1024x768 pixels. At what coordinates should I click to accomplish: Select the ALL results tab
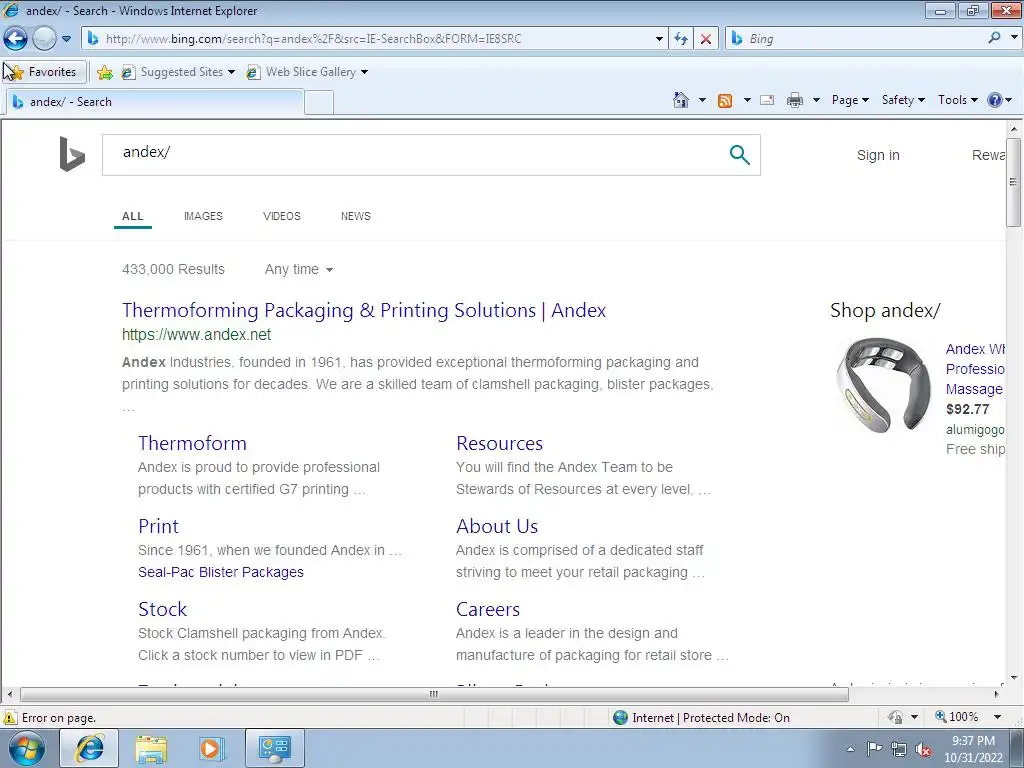[133, 216]
